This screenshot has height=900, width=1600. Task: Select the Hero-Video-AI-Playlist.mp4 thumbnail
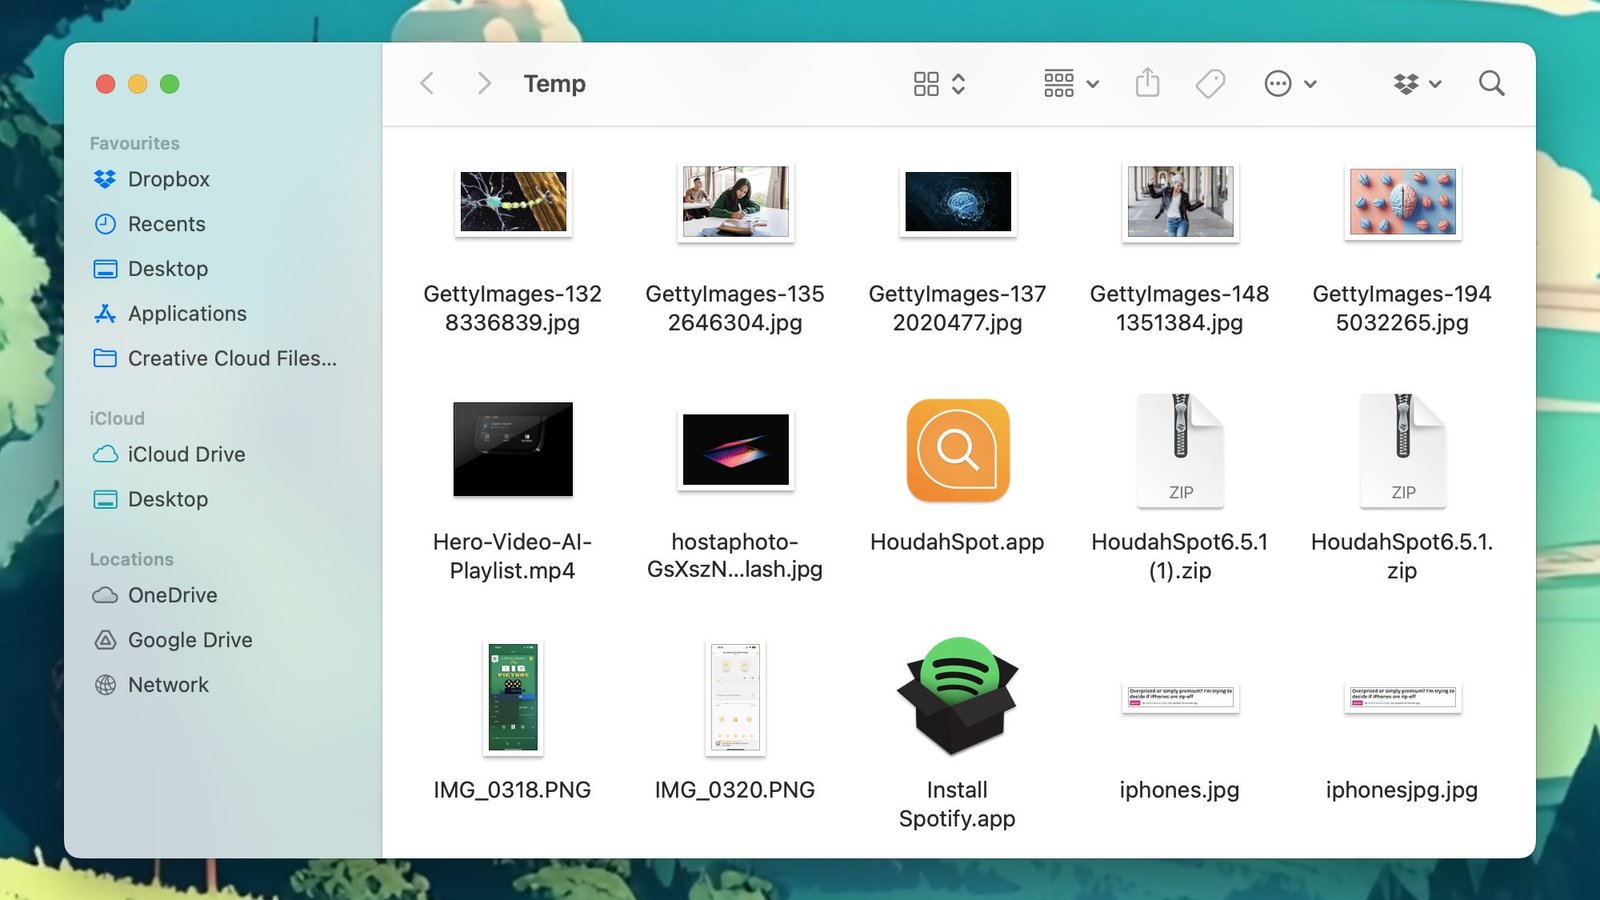click(x=513, y=449)
